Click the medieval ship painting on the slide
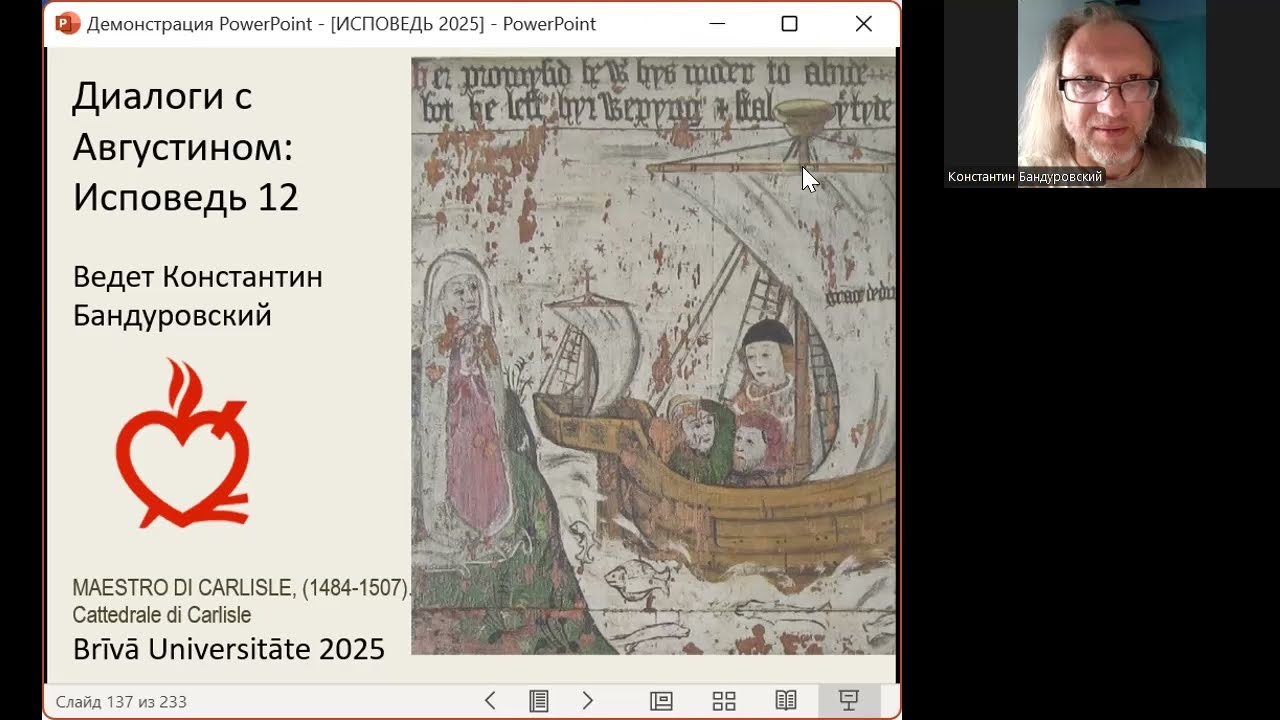1280x720 pixels. 653,356
